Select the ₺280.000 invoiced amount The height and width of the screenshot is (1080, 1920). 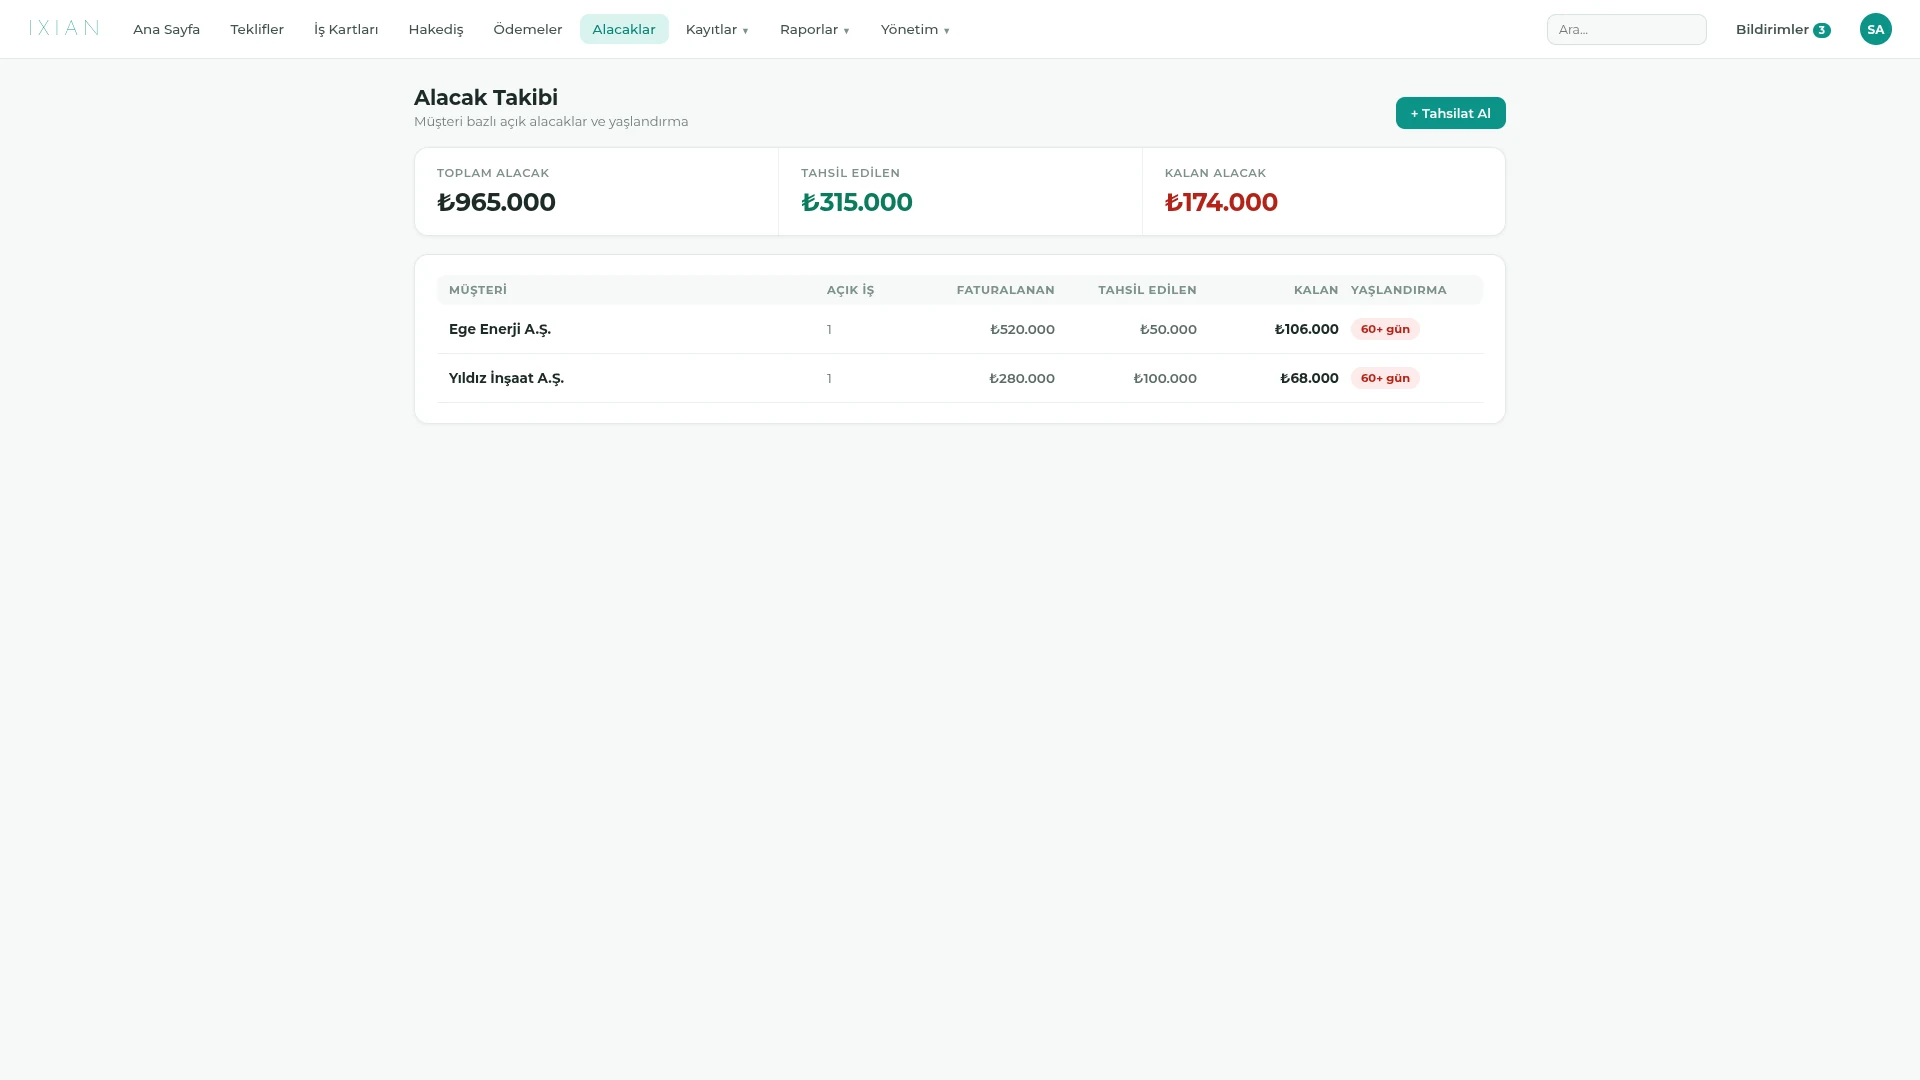(1022, 378)
